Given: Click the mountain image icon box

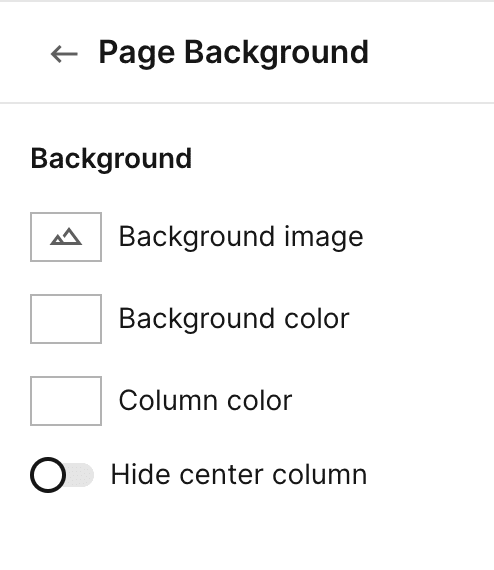Looking at the screenshot, I should [x=66, y=237].
